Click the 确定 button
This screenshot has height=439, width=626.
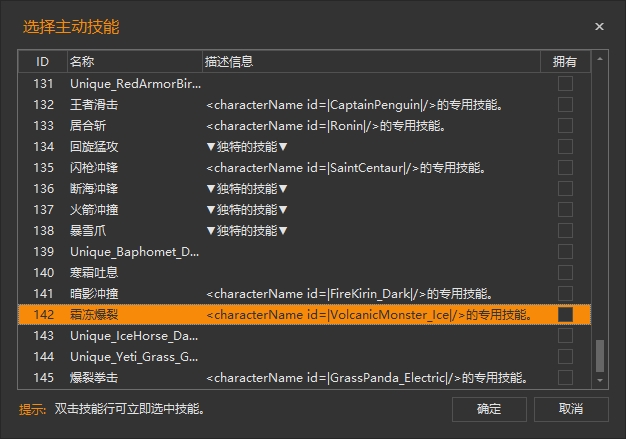pos(489,409)
